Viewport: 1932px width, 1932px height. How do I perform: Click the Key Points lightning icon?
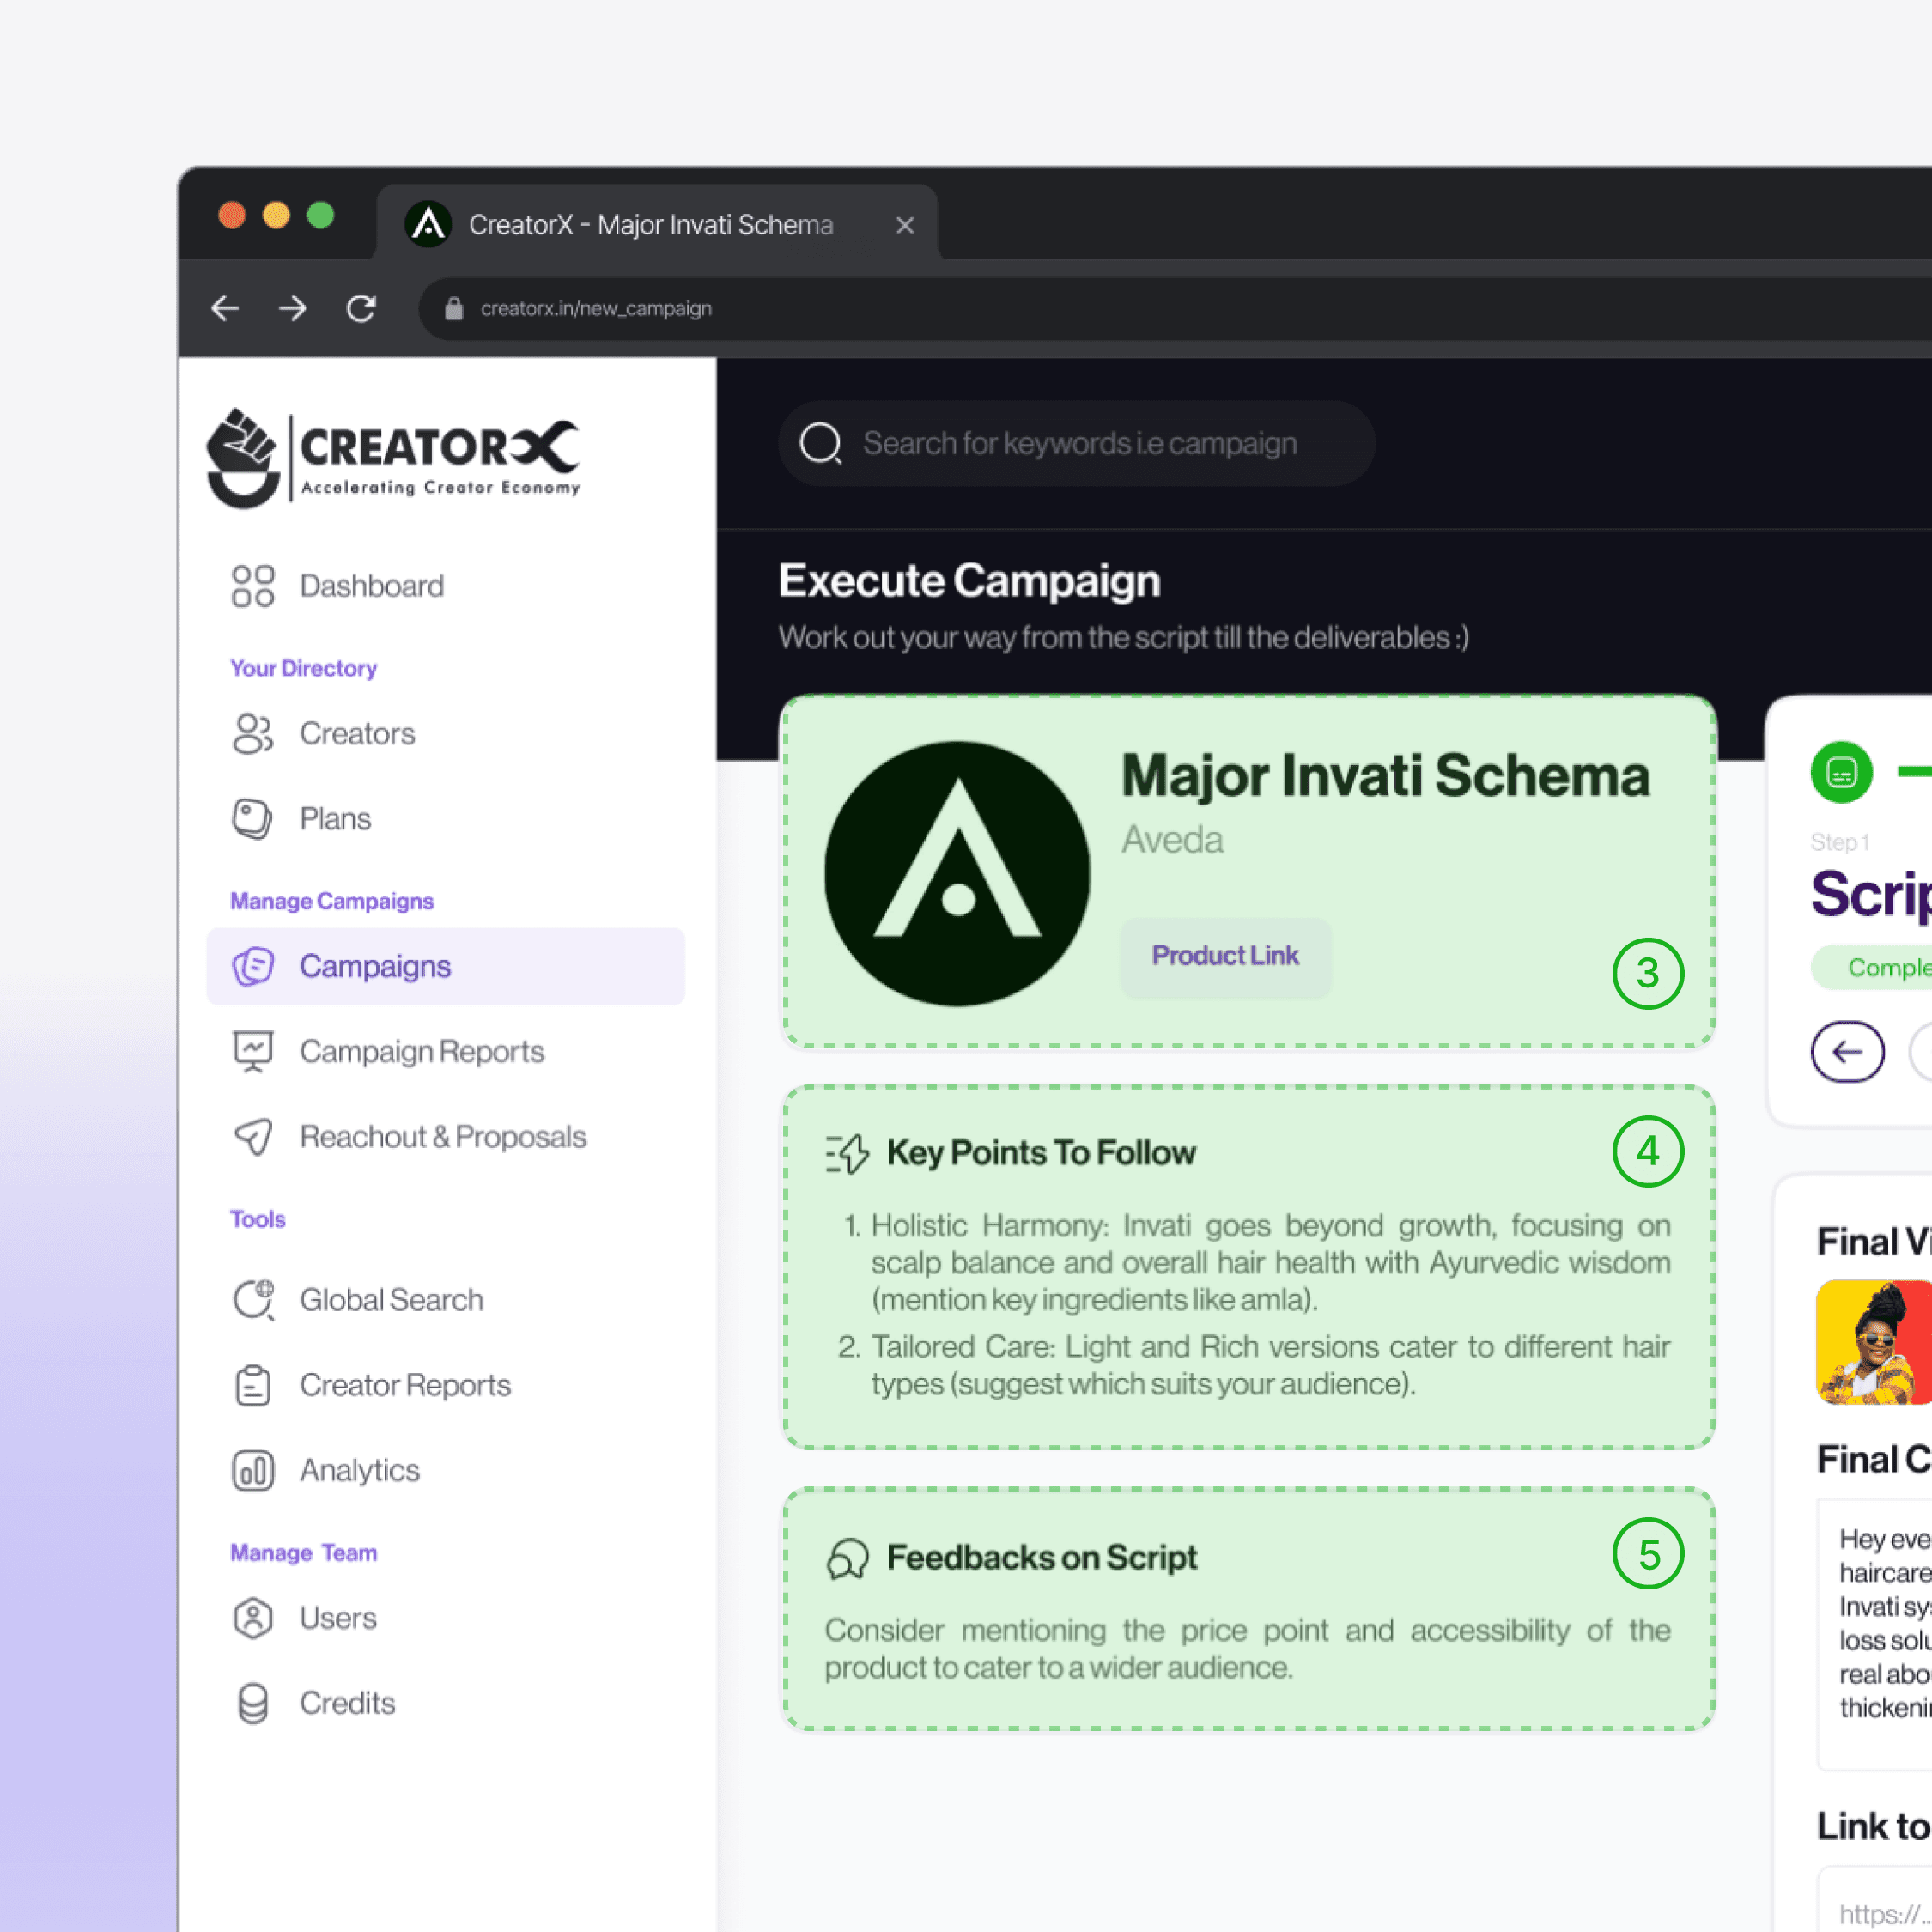point(847,1153)
